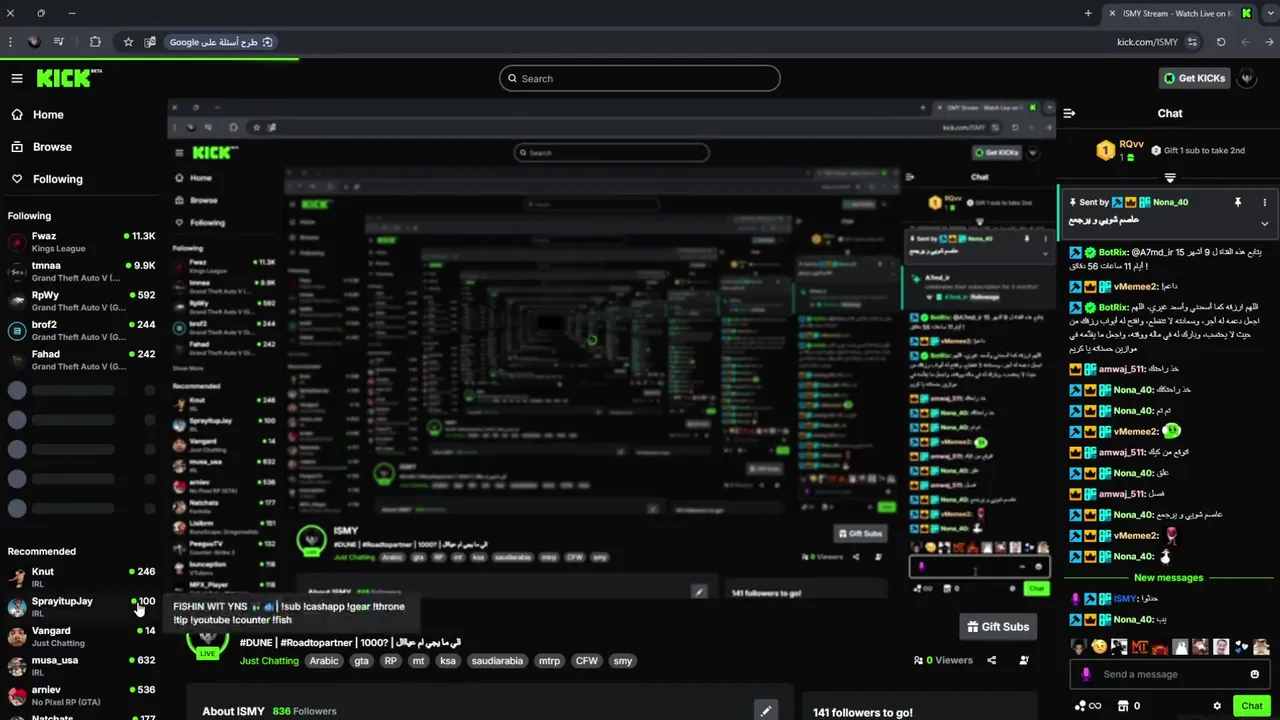Viewport: 1280px width, 720px height.
Task: Select tmnaa channel in Following list
Action: [81, 271]
